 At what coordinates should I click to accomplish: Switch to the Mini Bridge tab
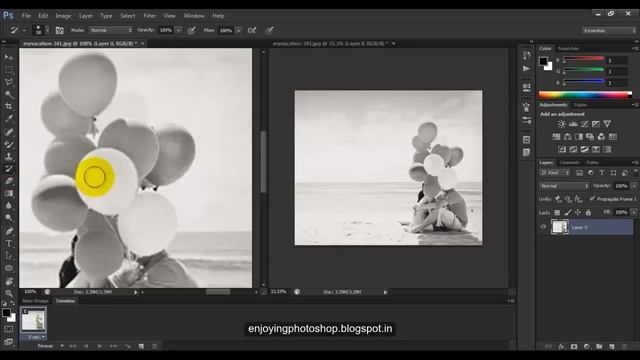pos(35,301)
